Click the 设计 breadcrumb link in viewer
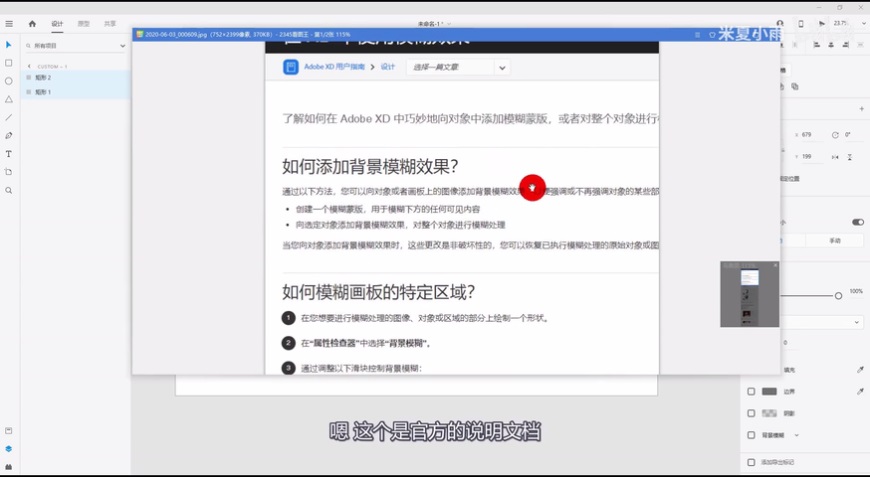Image resolution: width=870 pixels, height=477 pixels. (387, 67)
